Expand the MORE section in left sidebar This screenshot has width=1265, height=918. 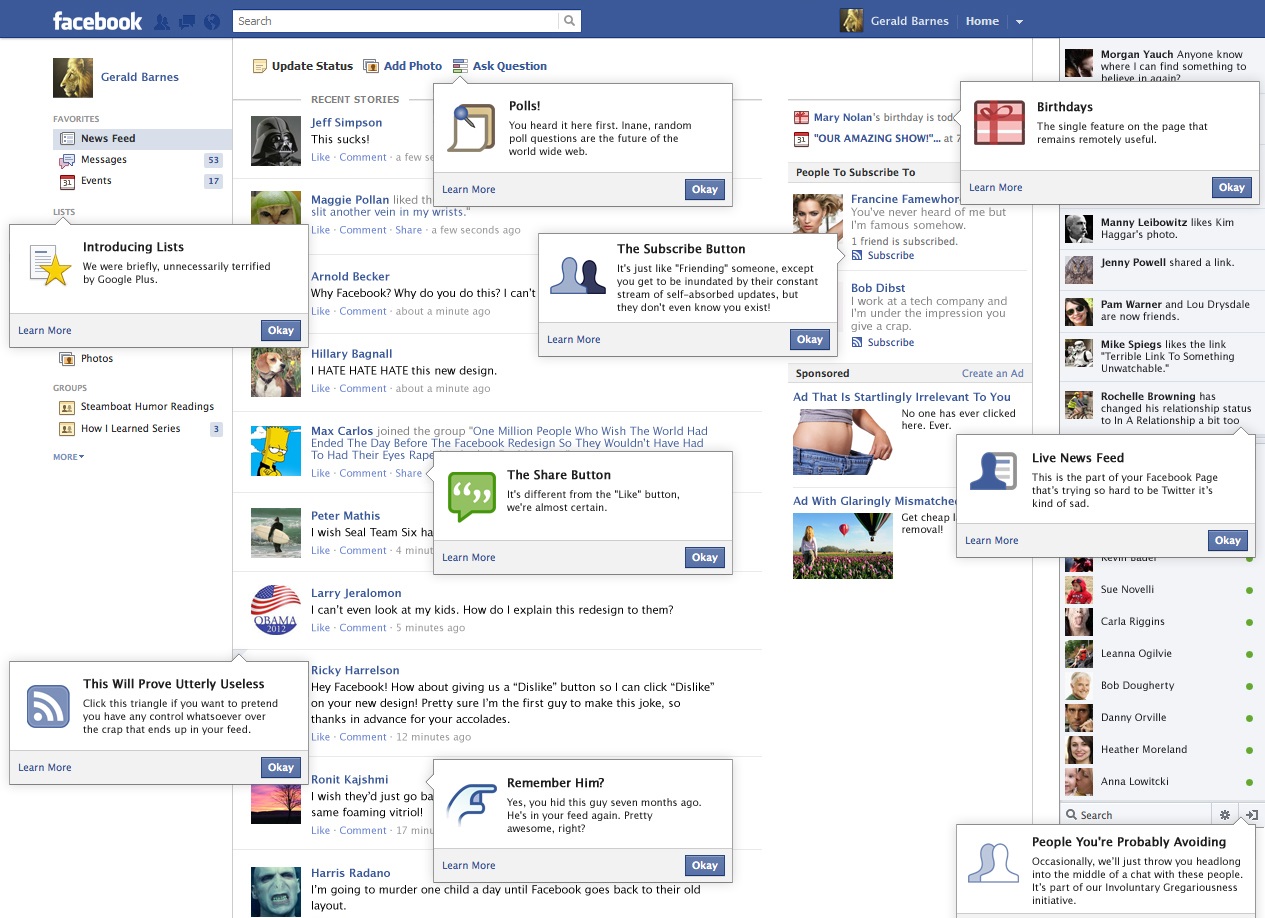69,457
